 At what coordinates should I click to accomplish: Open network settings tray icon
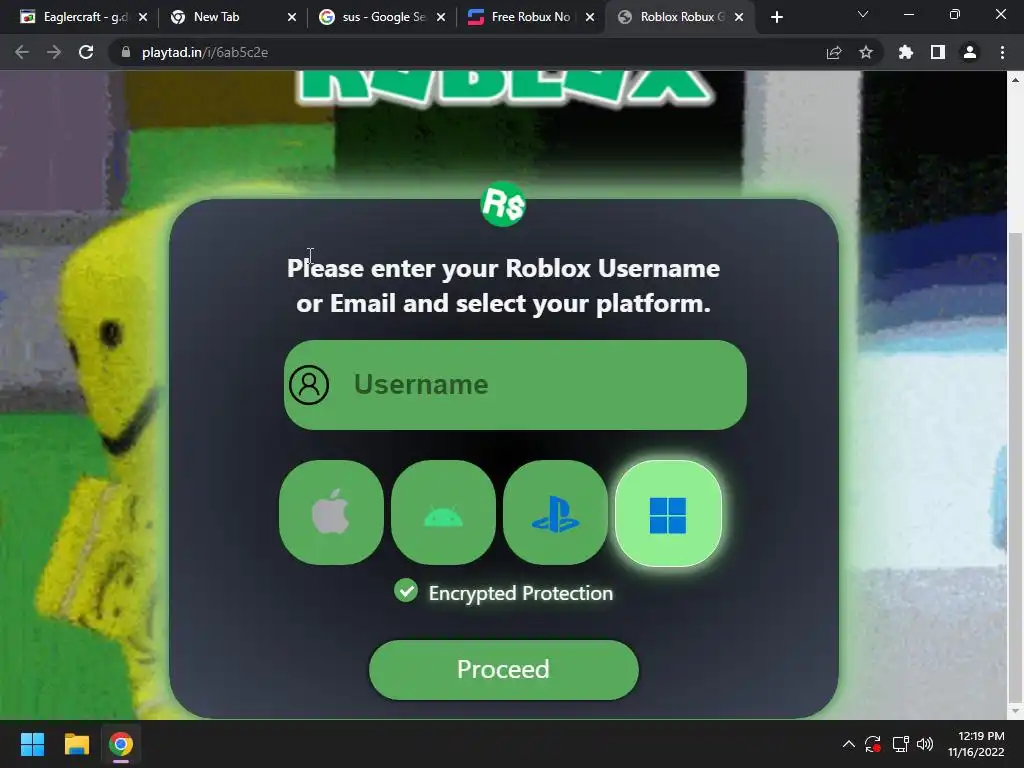(901, 744)
